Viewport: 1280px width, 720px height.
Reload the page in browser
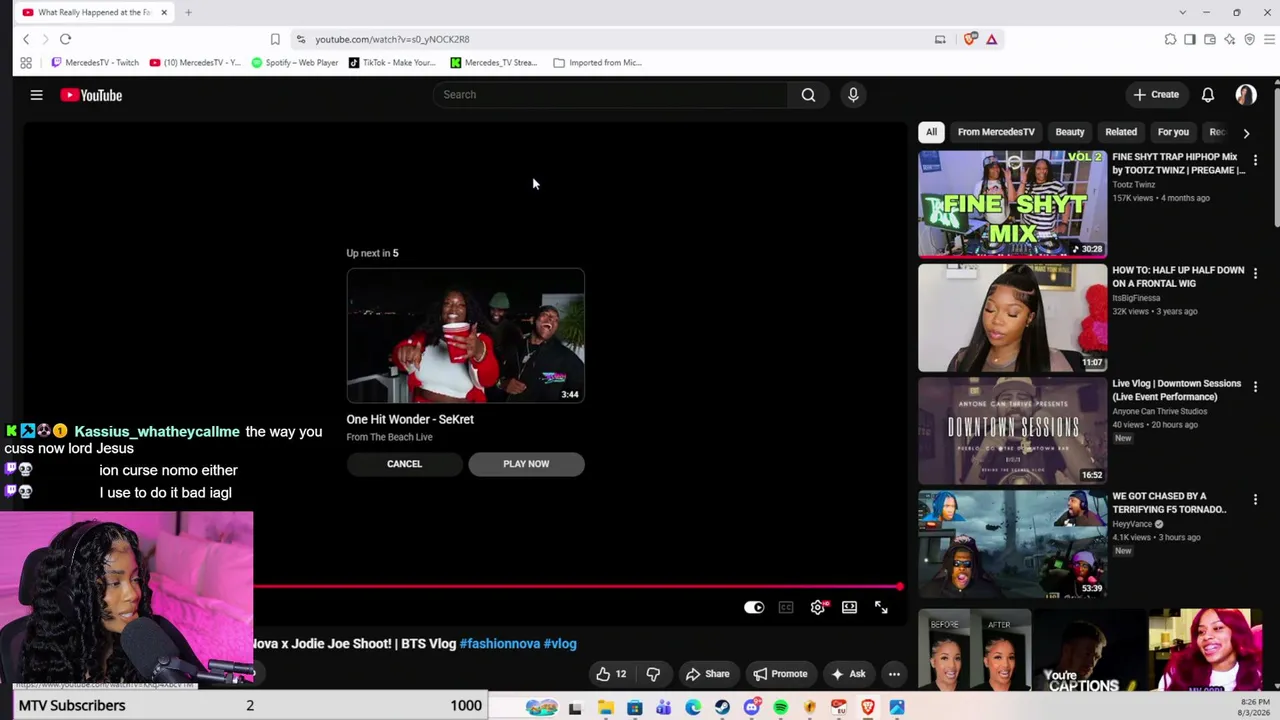click(65, 39)
